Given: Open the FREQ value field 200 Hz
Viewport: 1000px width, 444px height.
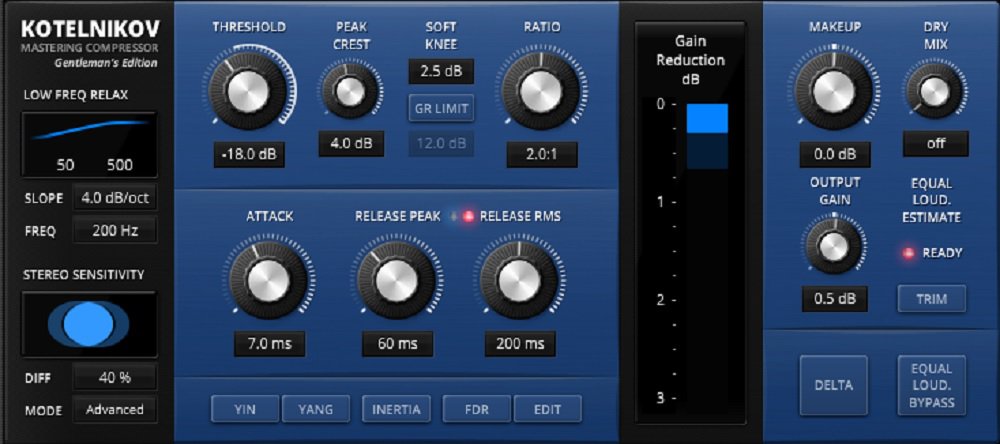Looking at the screenshot, I should [x=114, y=231].
